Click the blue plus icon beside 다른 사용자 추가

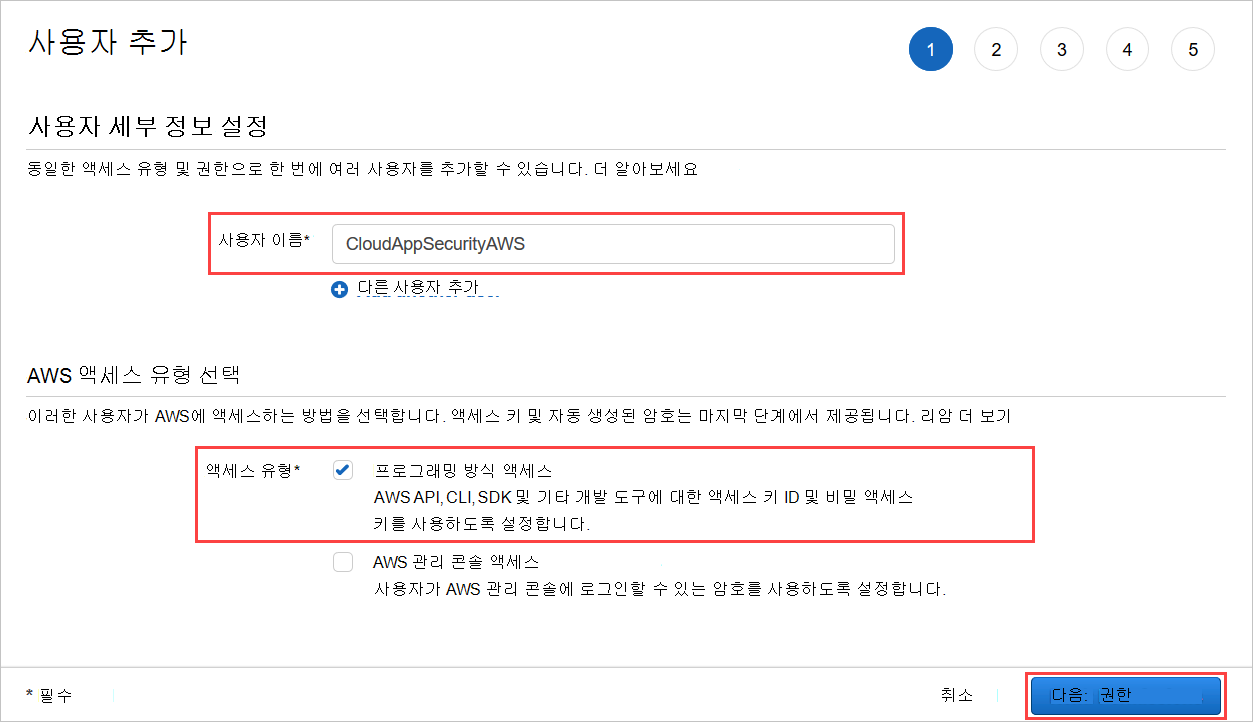coord(339,288)
